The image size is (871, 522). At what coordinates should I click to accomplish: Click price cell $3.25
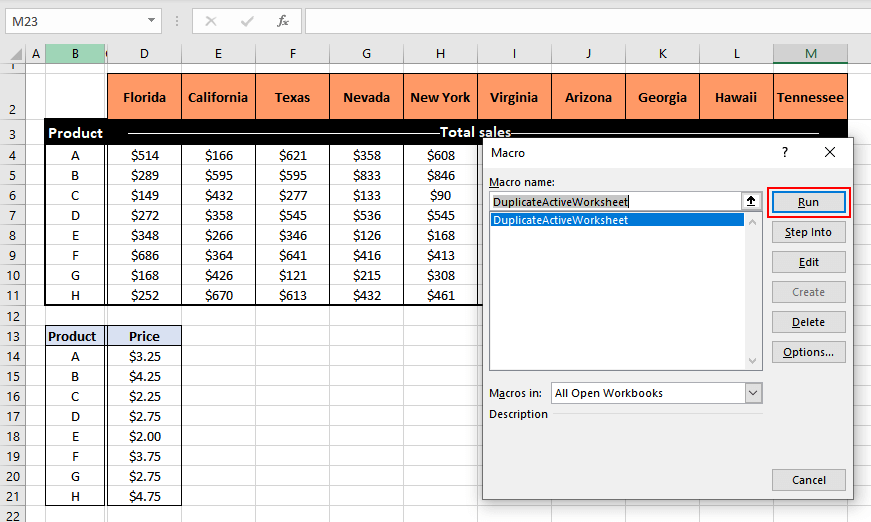click(x=144, y=357)
